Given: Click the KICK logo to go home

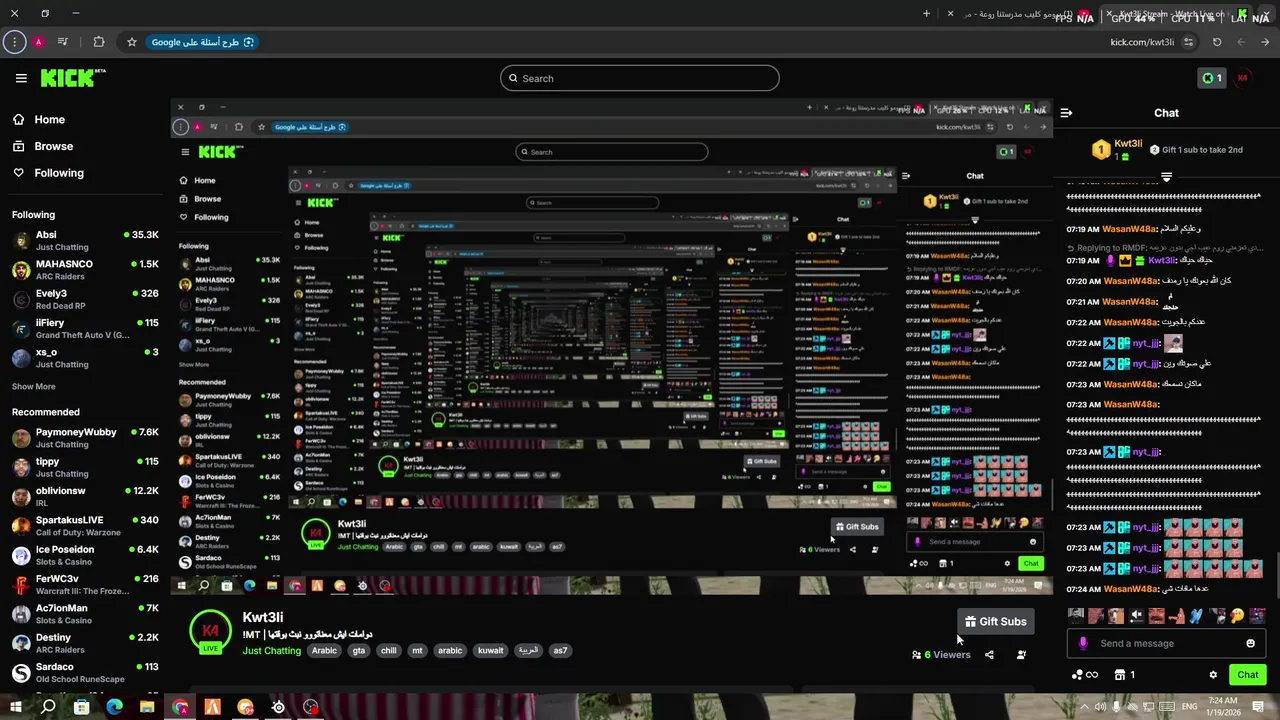Looking at the screenshot, I should 72,78.
